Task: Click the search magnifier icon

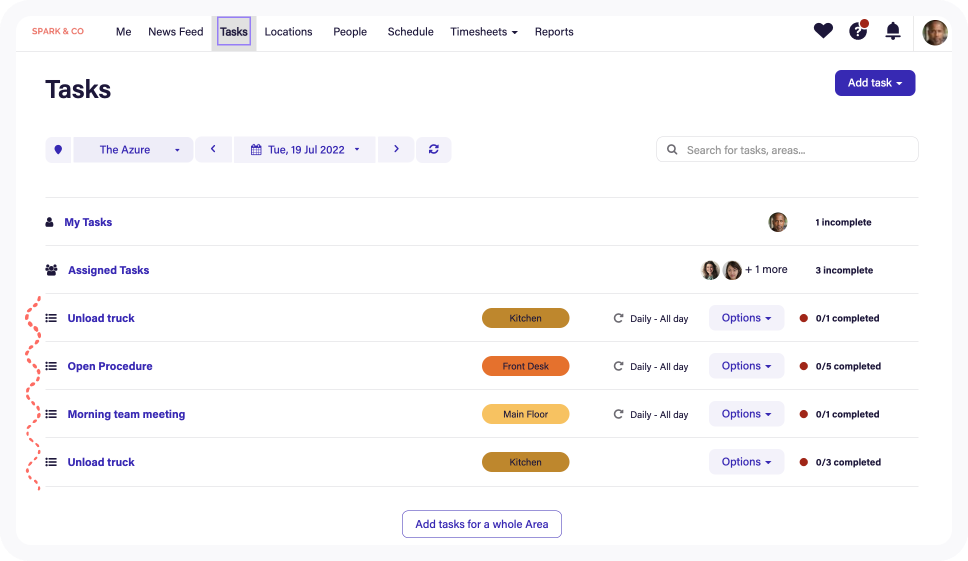Action: click(x=672, y=149)
